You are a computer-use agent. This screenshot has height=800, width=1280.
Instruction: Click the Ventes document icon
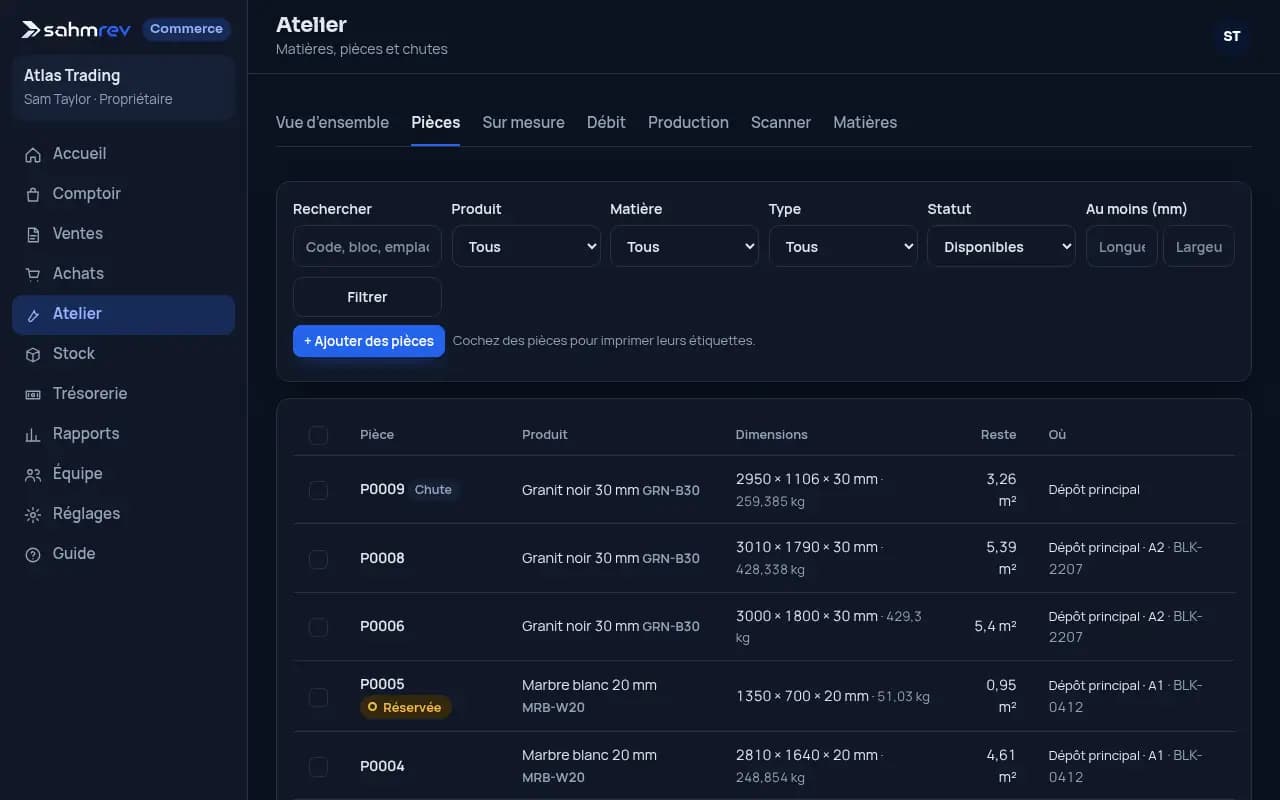tap(33, 234)
